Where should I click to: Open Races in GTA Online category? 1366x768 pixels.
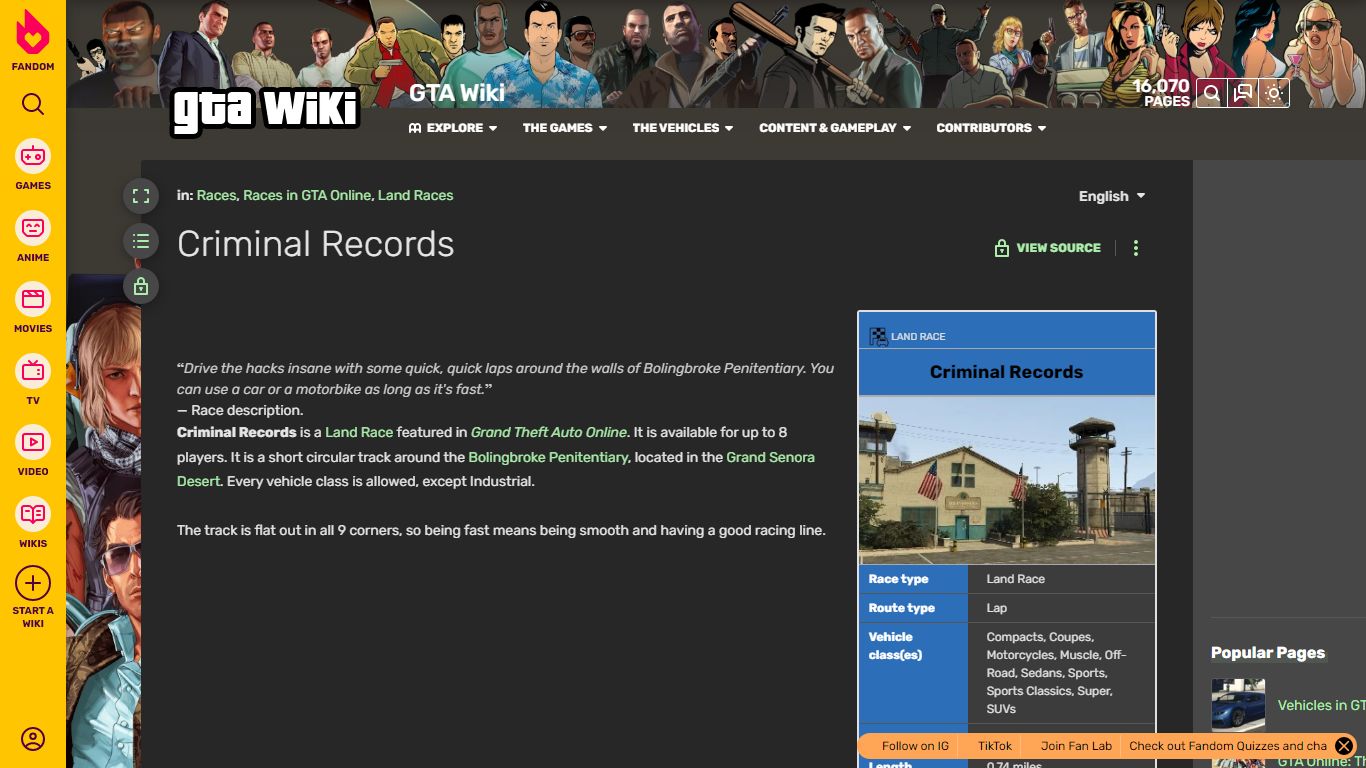click(307, 195)
